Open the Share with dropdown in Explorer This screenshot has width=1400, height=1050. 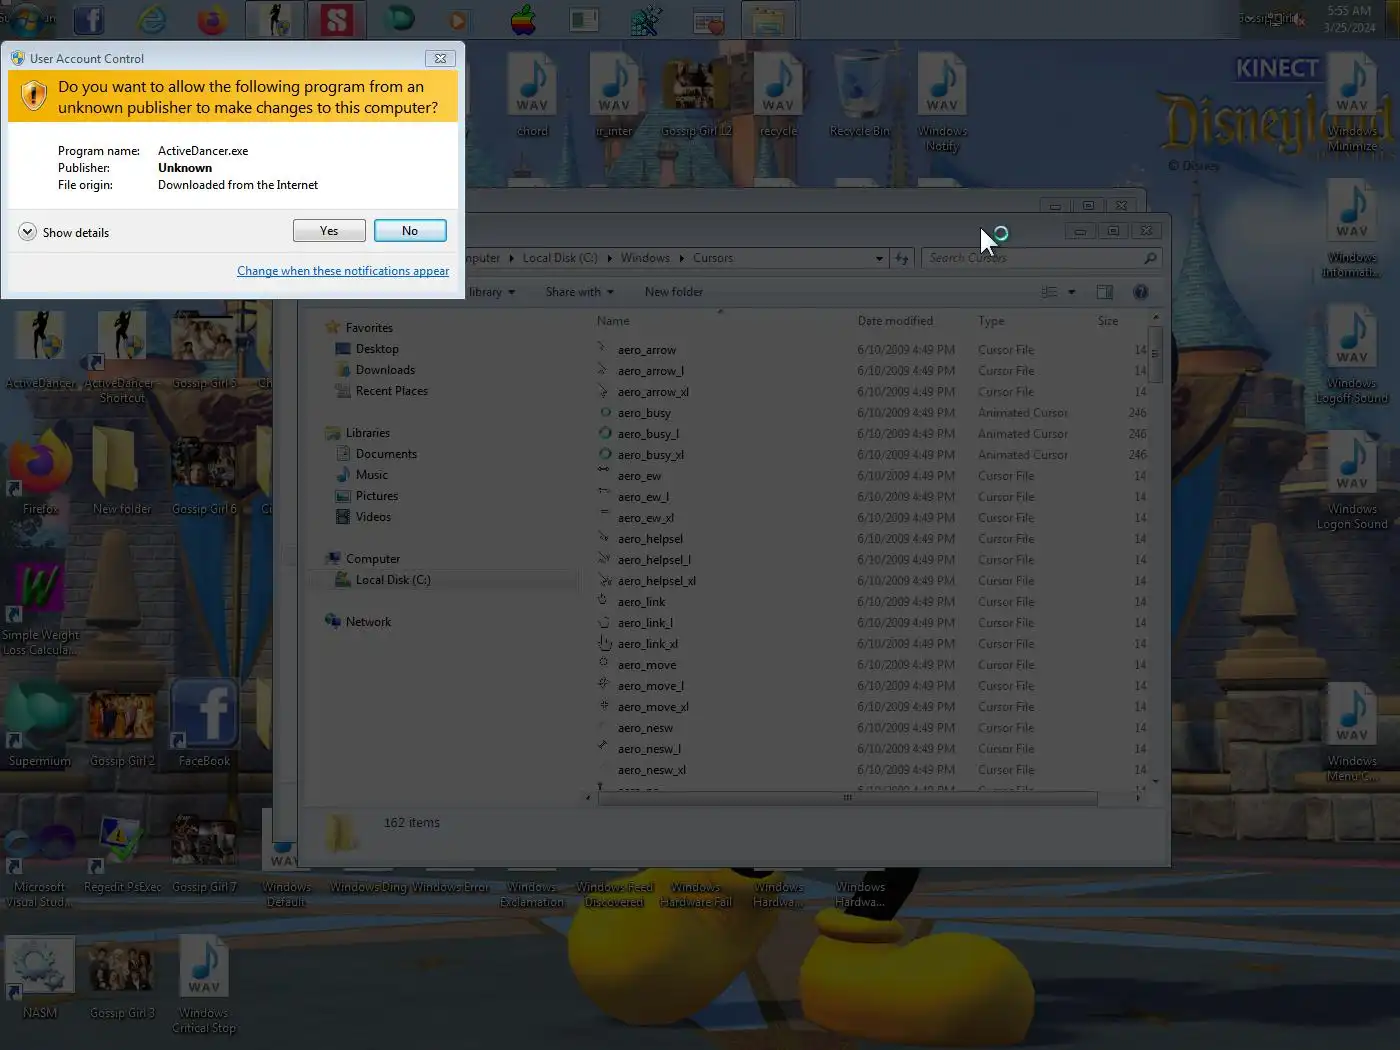tap(580, 292)
